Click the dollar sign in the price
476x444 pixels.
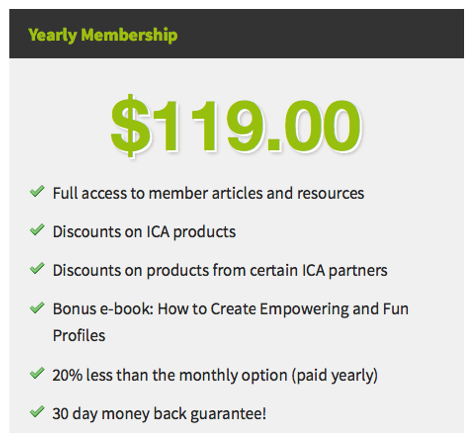click(130, 126)
